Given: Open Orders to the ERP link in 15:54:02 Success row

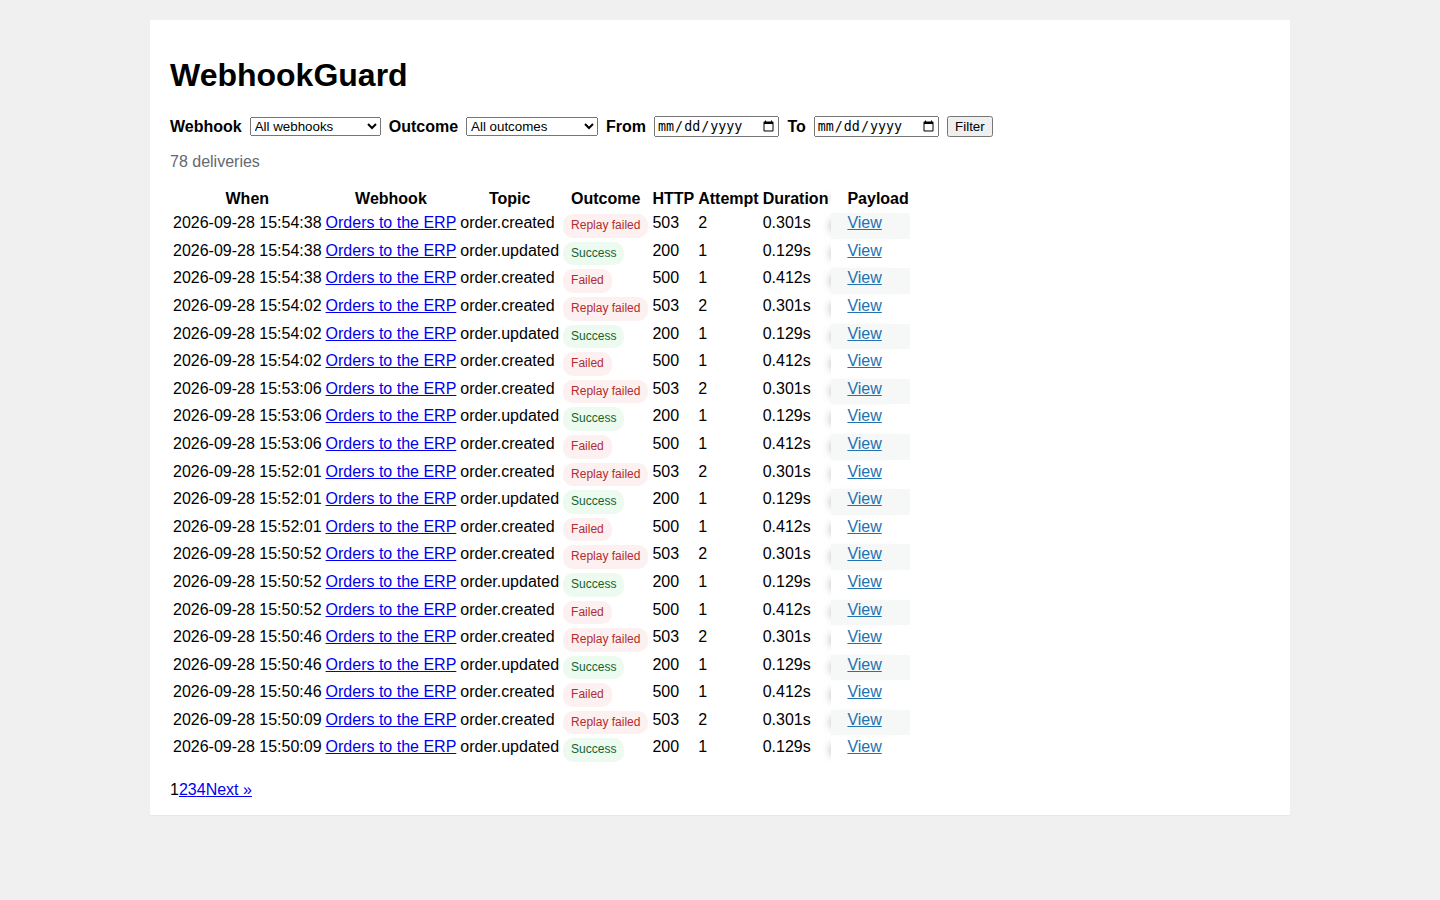Looking at the screenshot, I should click(x=390, y=333).
